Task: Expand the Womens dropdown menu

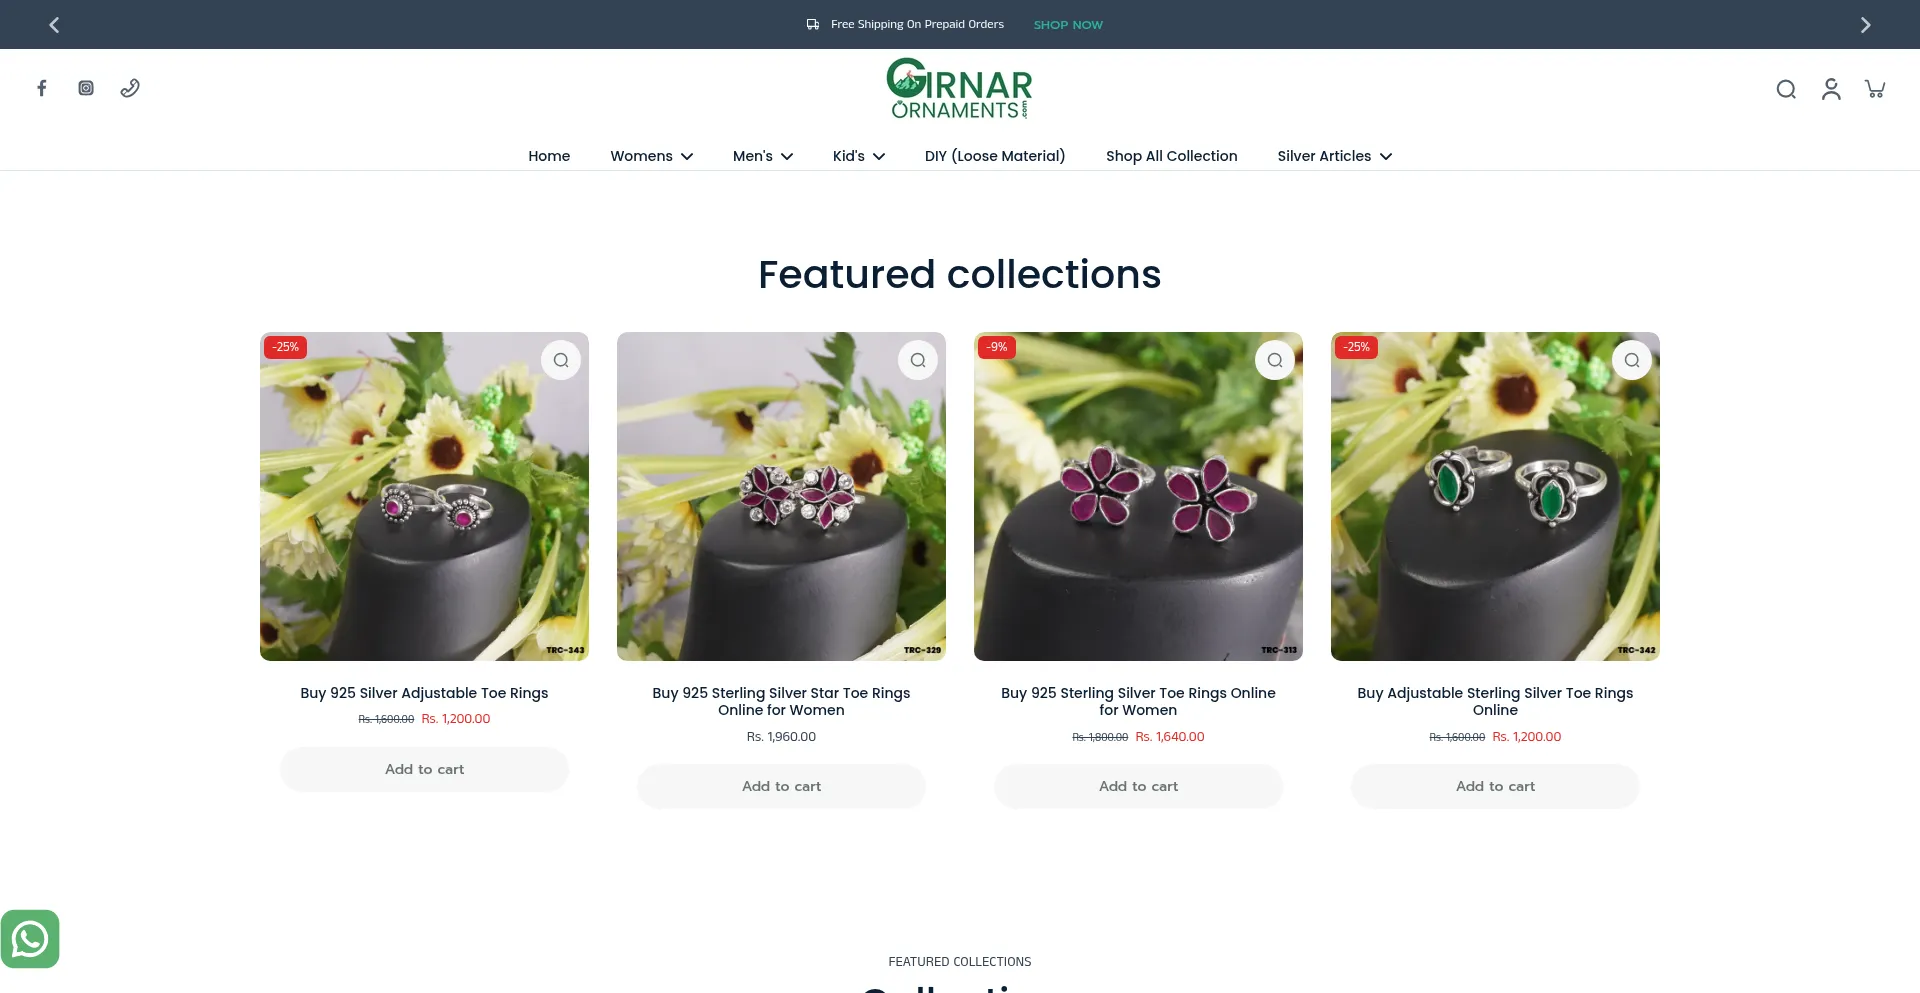Action: coord(652,156)
